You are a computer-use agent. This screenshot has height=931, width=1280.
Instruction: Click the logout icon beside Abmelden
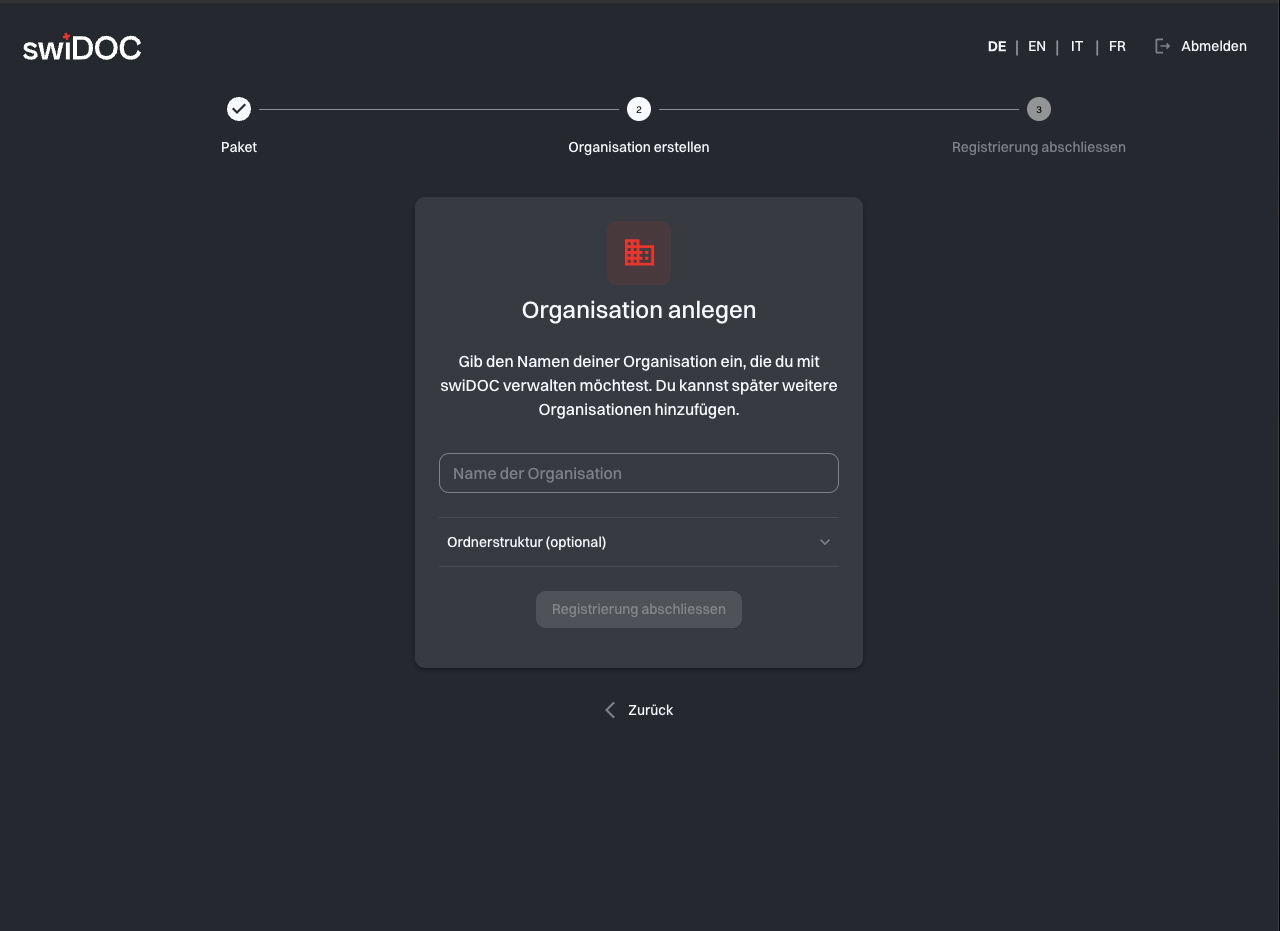[x=1162, y=46]
